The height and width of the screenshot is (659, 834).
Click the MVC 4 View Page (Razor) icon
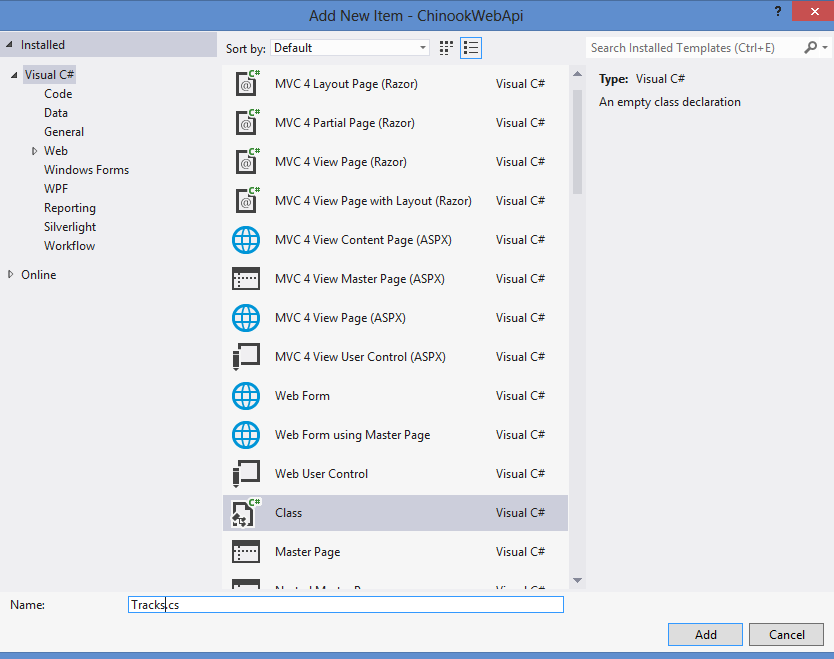(x=247, y=162)
